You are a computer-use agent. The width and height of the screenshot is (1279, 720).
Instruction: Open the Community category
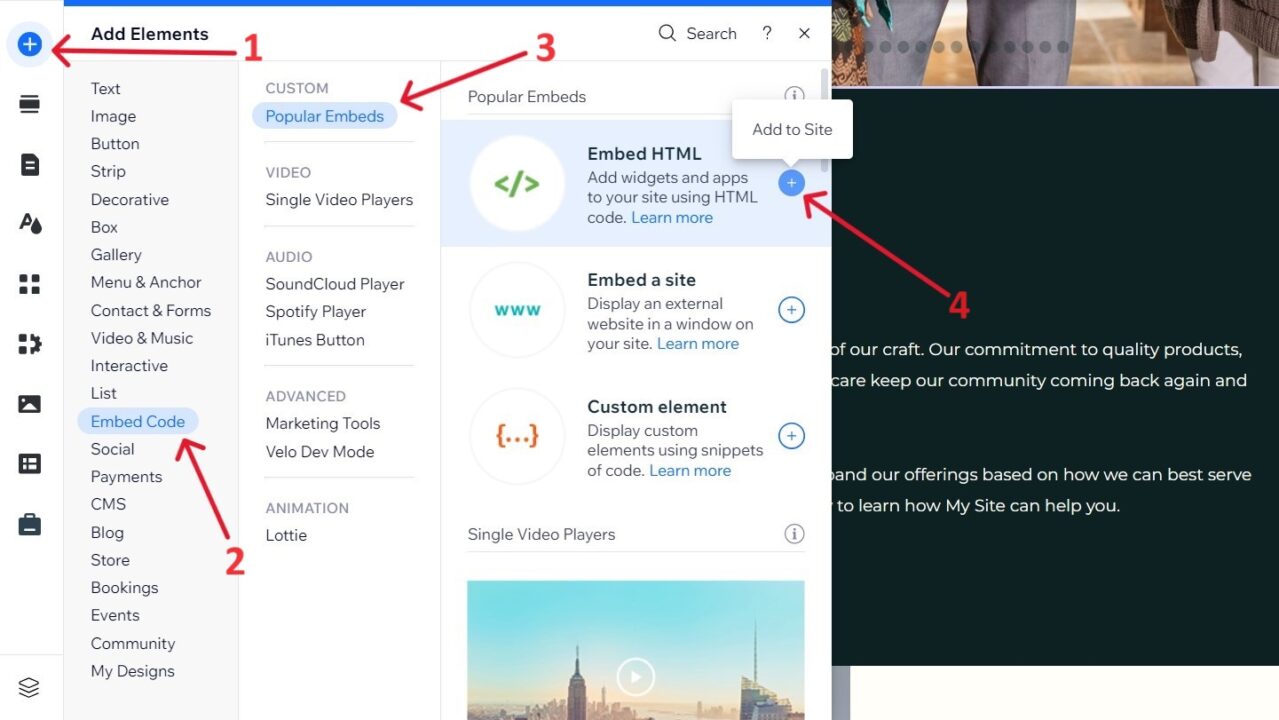[x=133, y=643]
